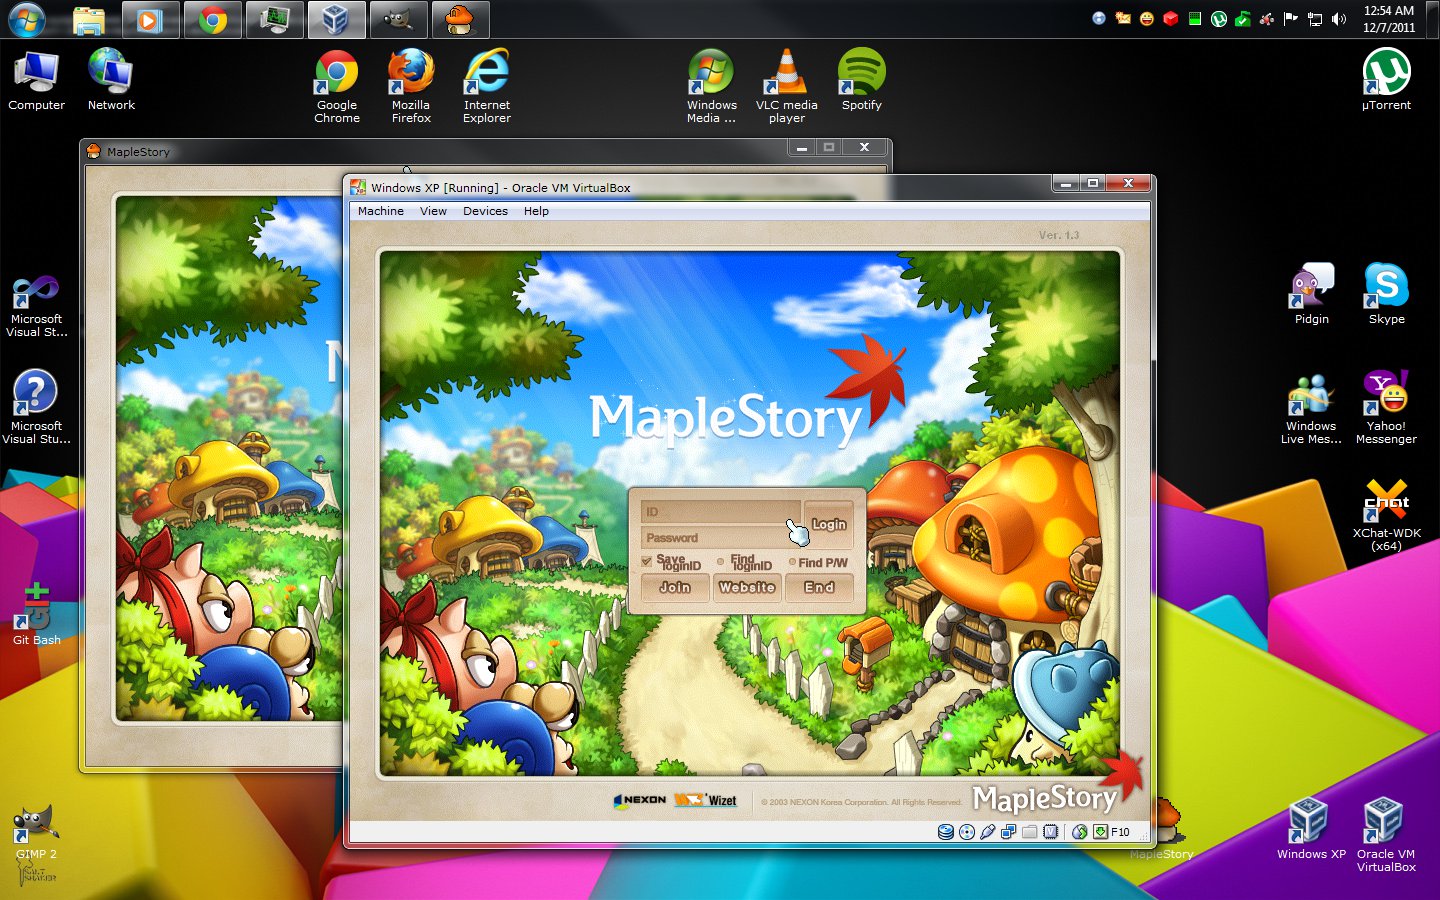This screenshot has width=1440, height=900.
Task: Open GIMP 2 desktop shortcut
Action: coord(37,834)
